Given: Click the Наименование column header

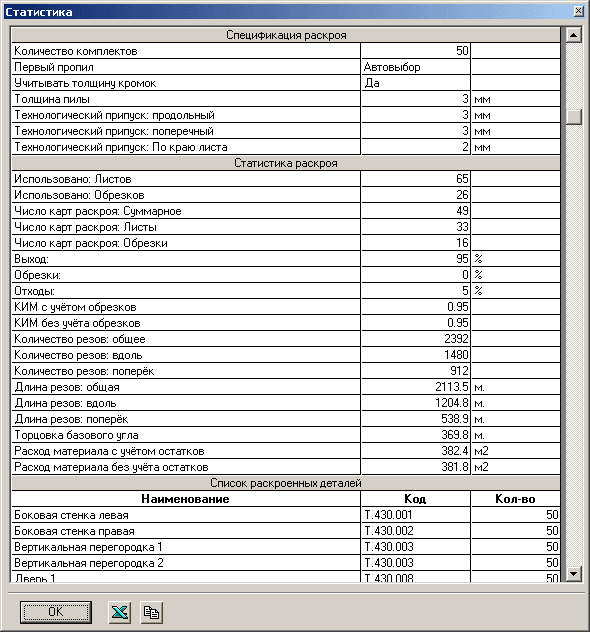Looking at the screenshot, I should coord(186,499).
